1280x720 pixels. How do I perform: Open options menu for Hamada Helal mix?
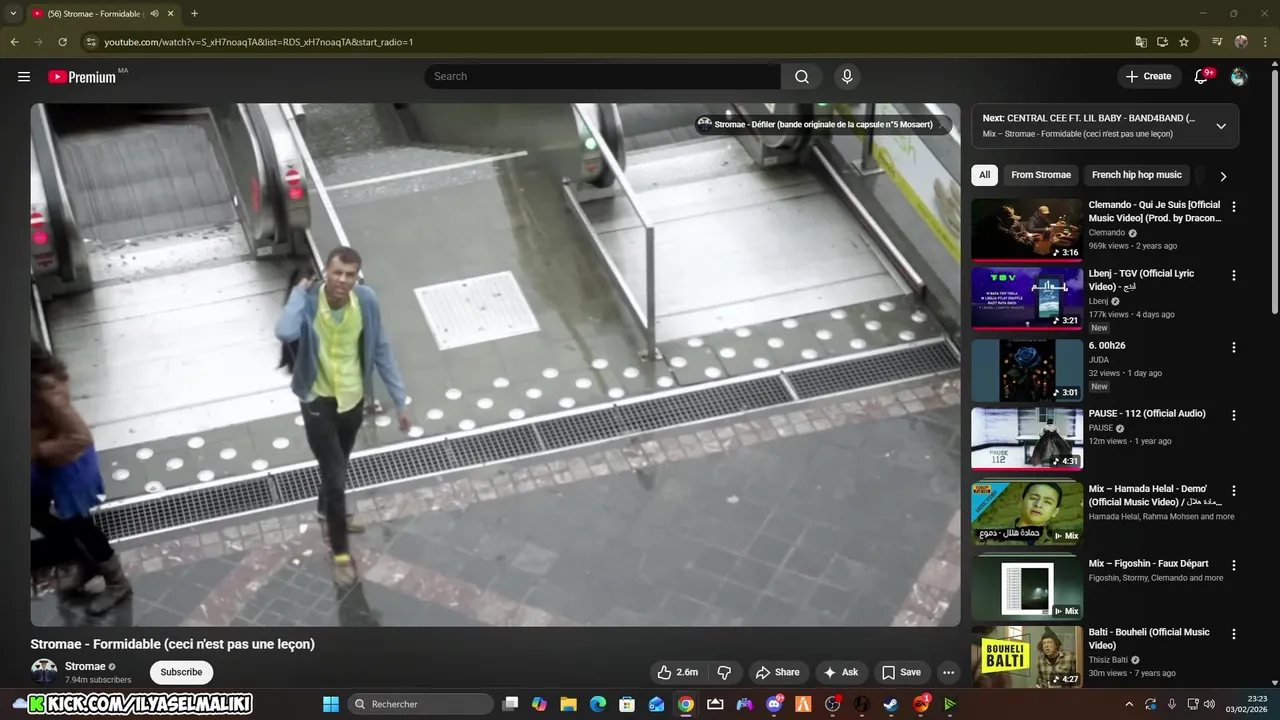point(1233,490)
